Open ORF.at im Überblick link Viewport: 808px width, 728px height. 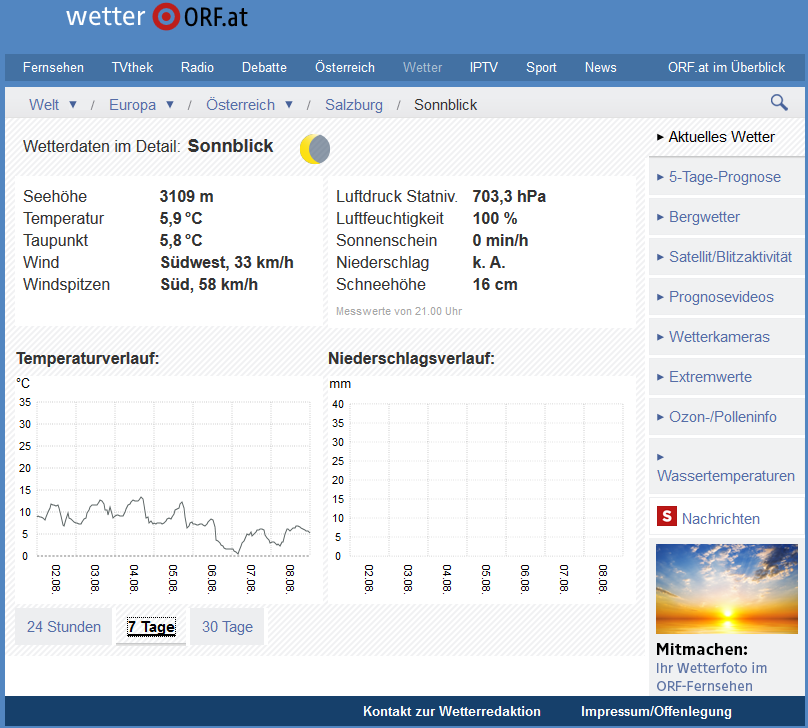point(726,68)
